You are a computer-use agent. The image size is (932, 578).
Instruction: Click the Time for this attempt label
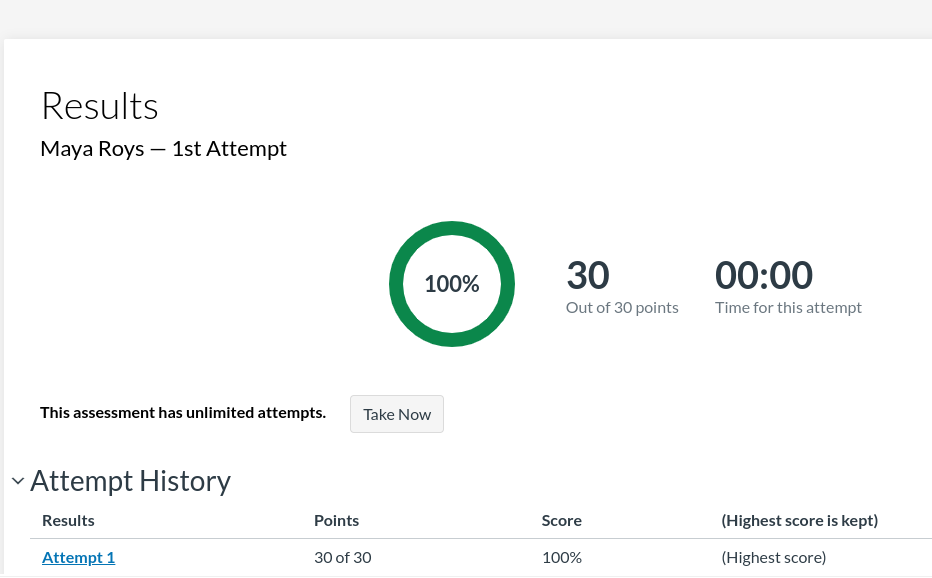(x=788, y=308)
